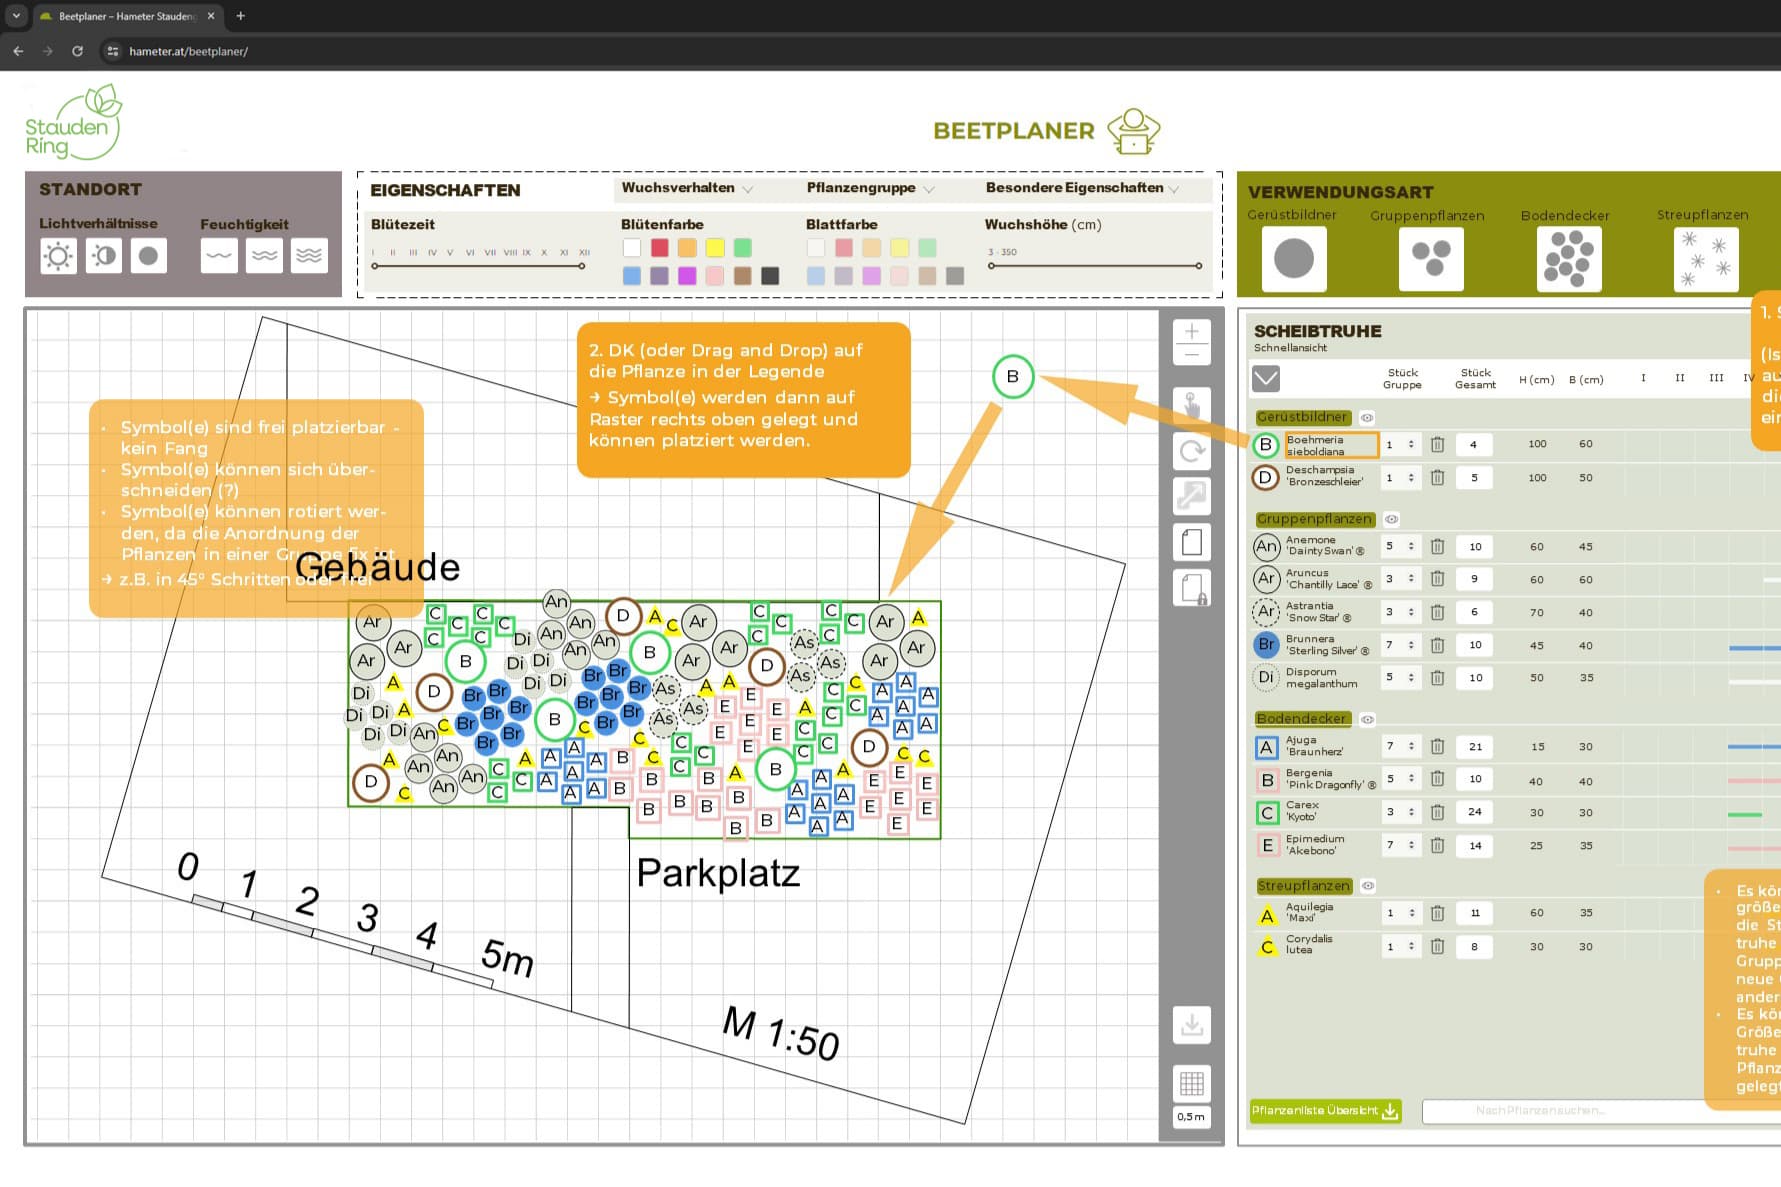Click the 0,5 m grid size label
Screen dimensions: 1781x1187
(x=1192, y=1117)
